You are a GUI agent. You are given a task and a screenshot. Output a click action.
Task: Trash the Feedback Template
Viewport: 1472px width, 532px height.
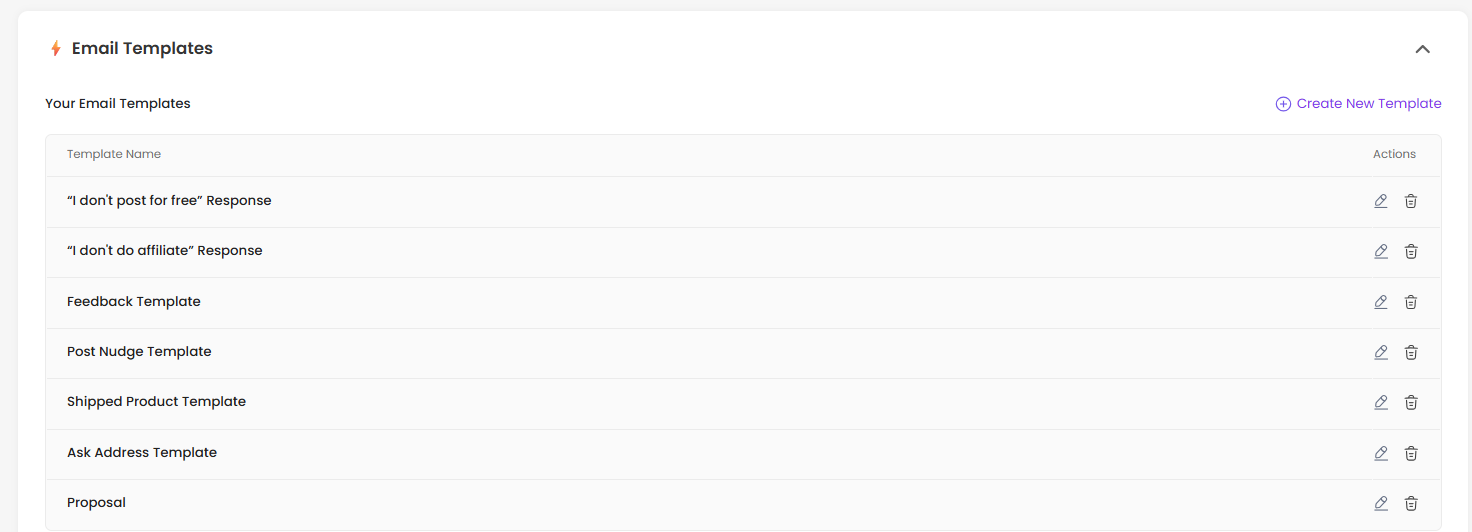pyautogui.click(x=1411, y=302)
